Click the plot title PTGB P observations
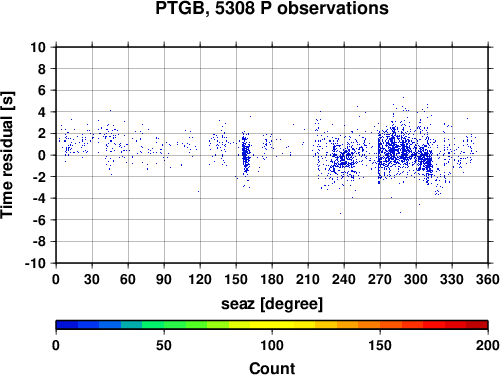This screenshot has height=375, width=500. (x=272, y=8)
